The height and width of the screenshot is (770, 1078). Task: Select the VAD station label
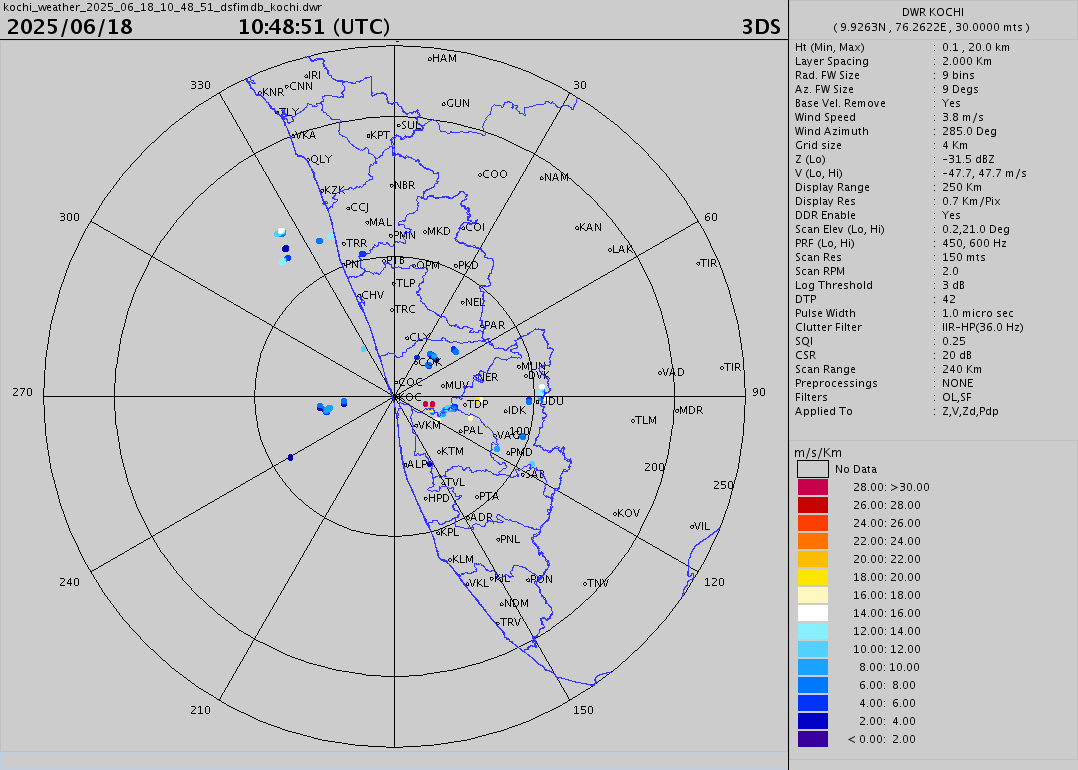(673, 372)
